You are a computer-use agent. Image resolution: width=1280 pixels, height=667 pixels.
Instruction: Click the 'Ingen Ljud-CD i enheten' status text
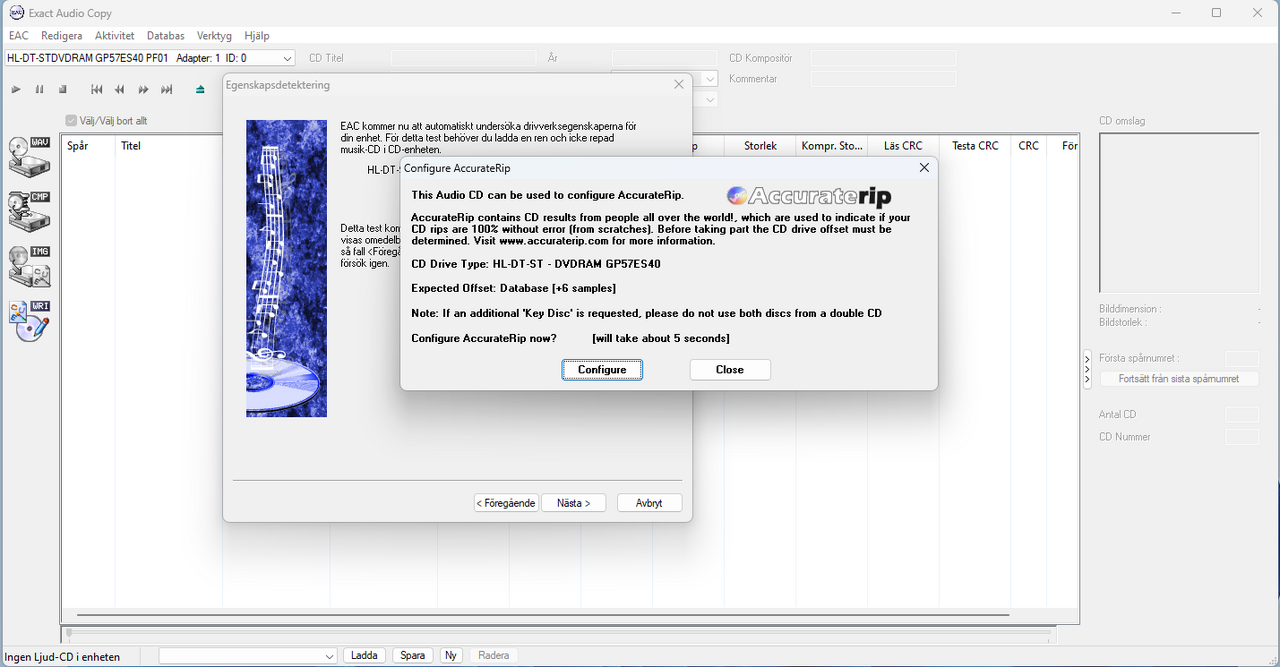coord(62,657)
